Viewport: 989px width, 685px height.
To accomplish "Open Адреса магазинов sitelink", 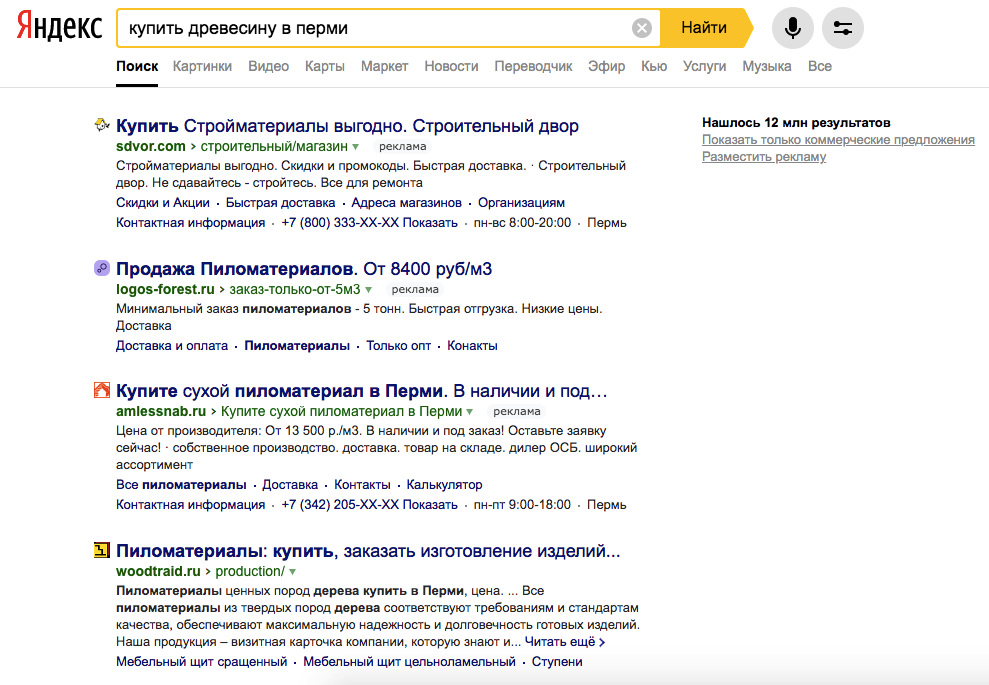I will click(x=406, y=202).
